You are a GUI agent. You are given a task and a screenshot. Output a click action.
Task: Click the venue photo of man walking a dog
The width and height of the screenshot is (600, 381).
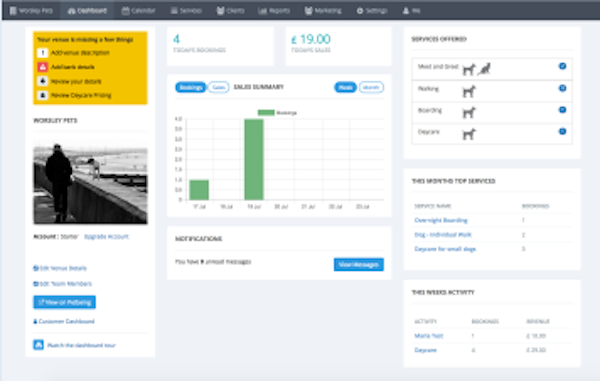coord(90,182)
